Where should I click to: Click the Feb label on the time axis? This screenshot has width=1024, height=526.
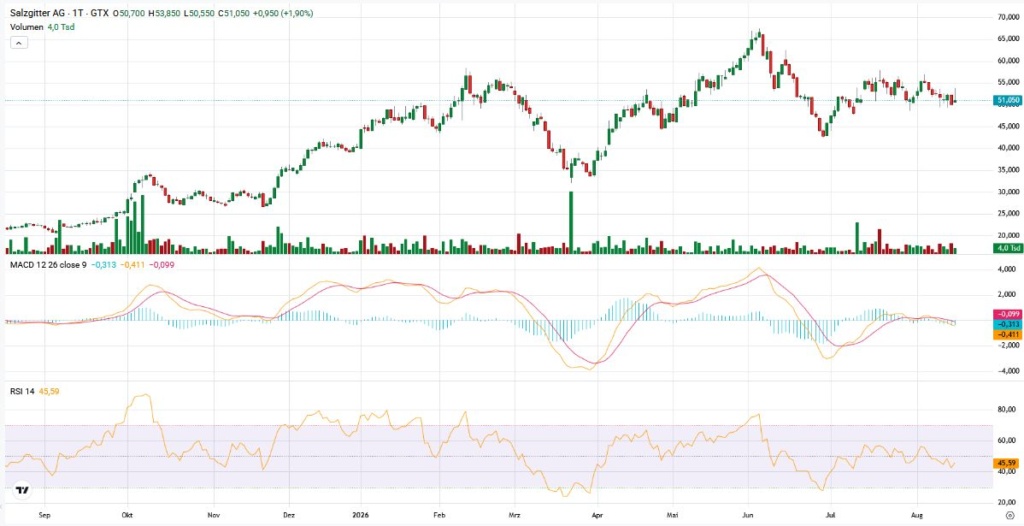[x=439, y=515]
